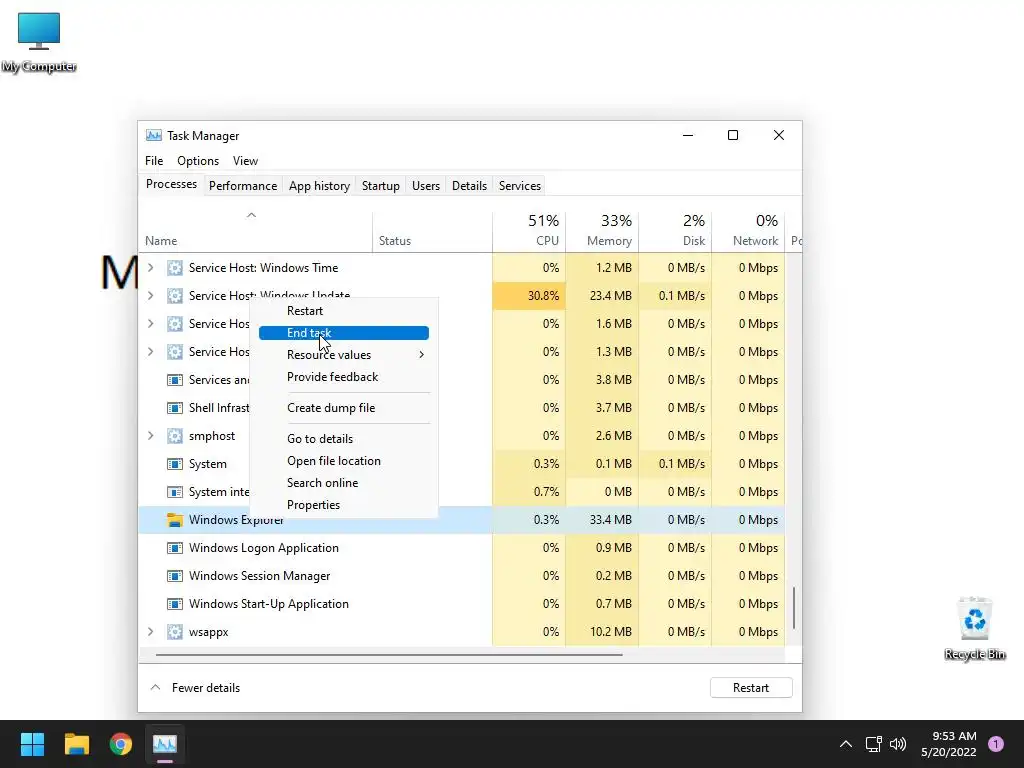Click the Service Host: Windows Time gear icon
The height and width of the screenshot is (768, 1024).
click(174, 268)
